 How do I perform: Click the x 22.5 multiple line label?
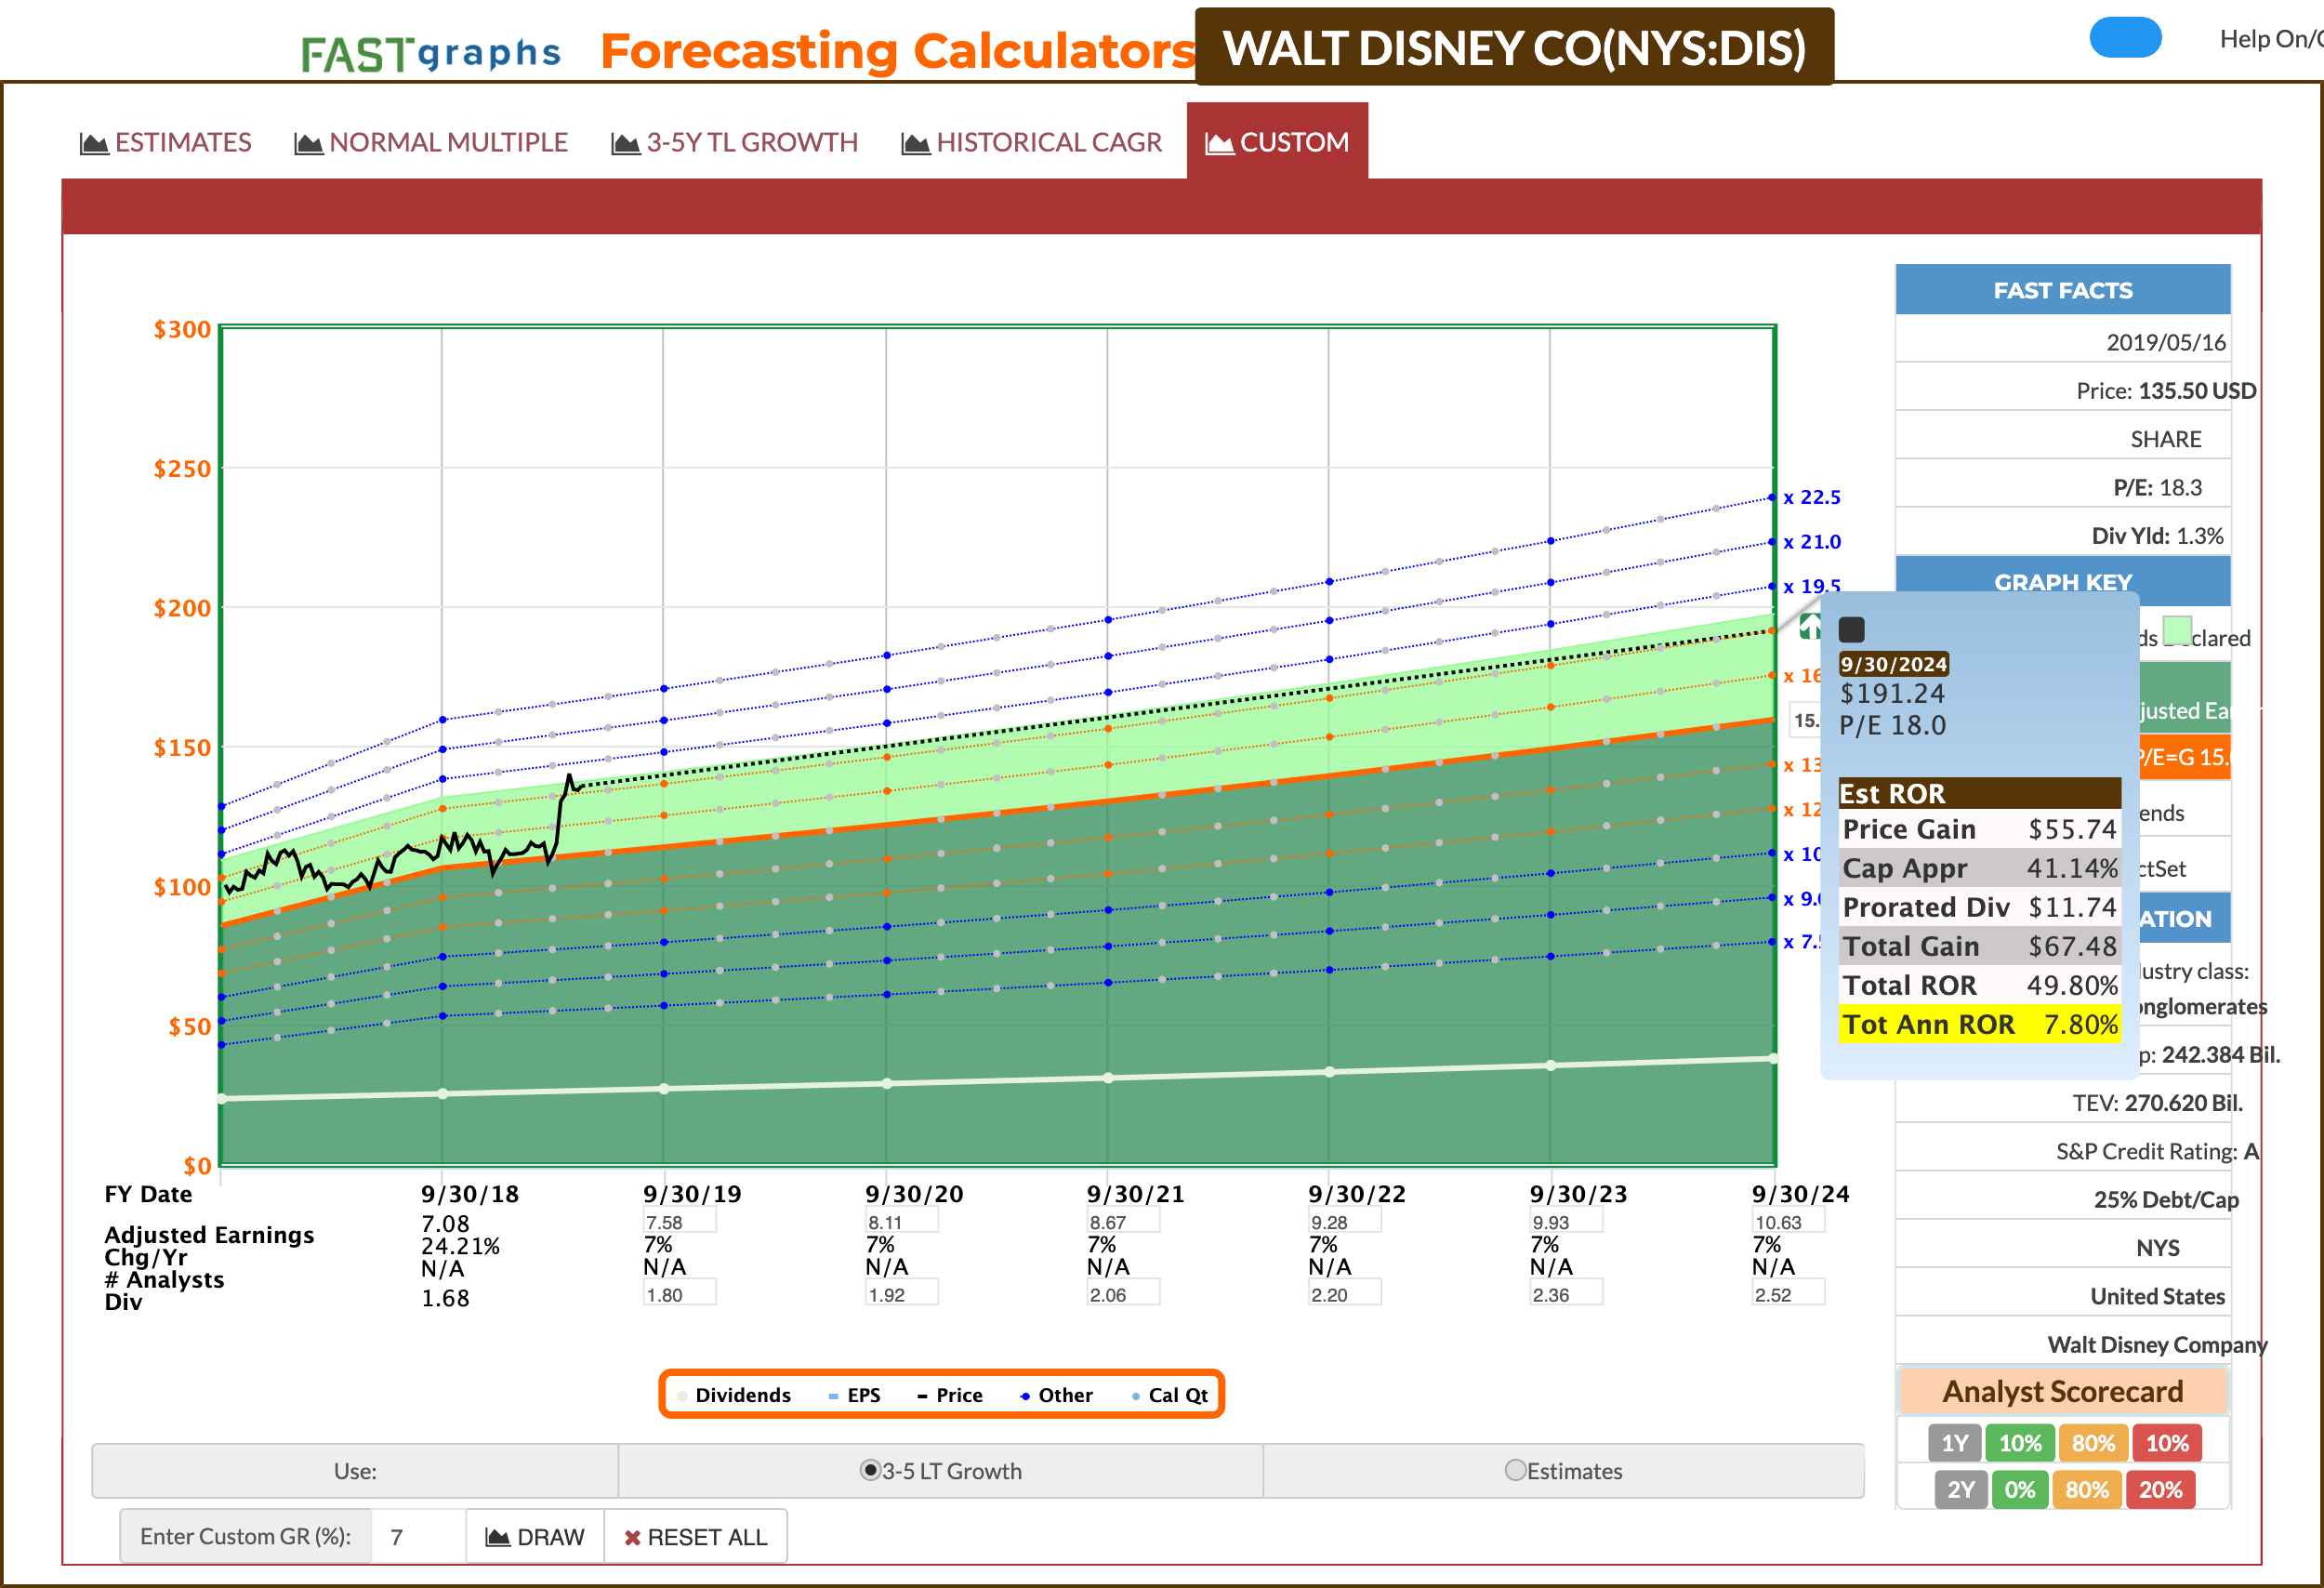1812,497
